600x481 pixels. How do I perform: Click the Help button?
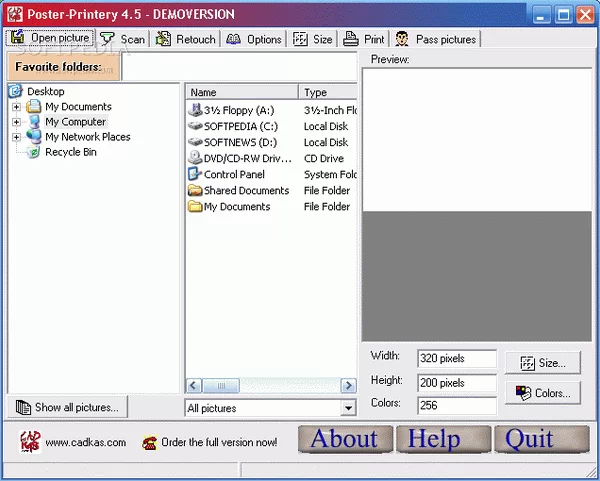[443, 439]
